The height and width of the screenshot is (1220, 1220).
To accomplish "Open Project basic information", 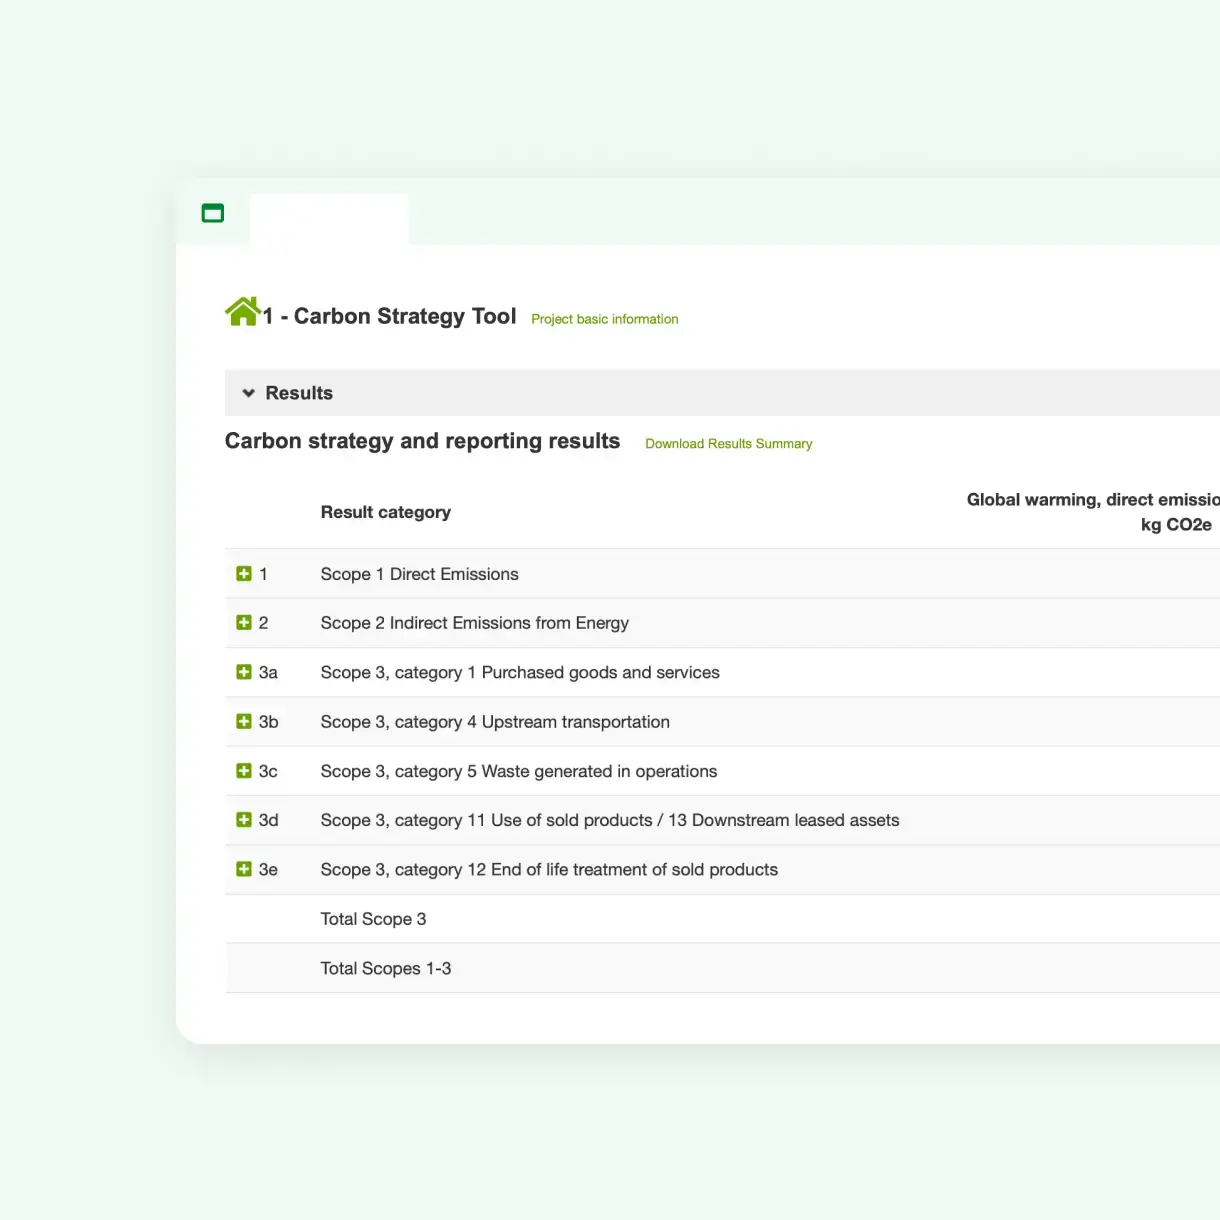I will [604, 318].
